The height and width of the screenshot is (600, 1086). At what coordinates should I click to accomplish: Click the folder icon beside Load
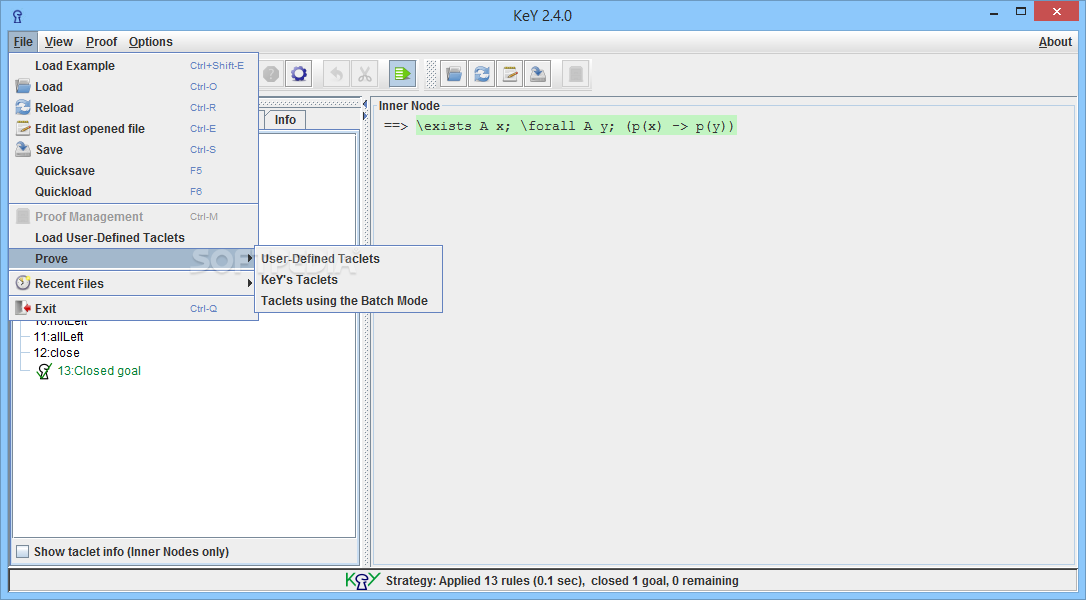(x=23, y=86)
